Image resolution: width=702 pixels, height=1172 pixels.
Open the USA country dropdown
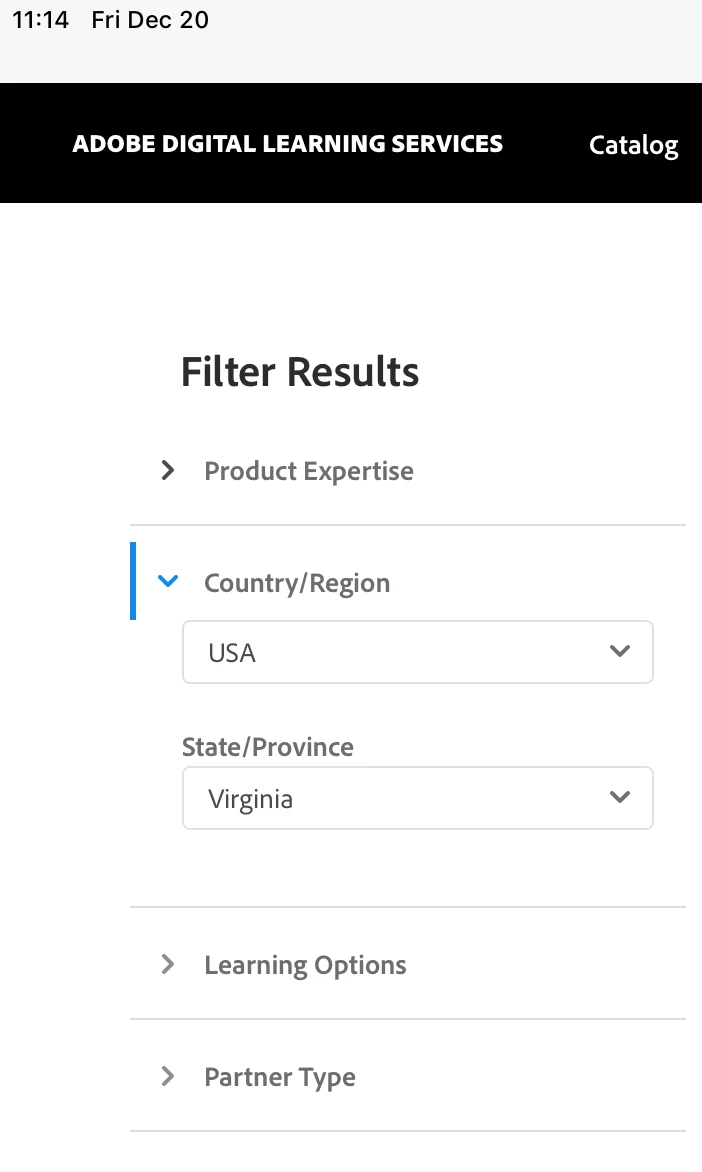coord(417,653)
